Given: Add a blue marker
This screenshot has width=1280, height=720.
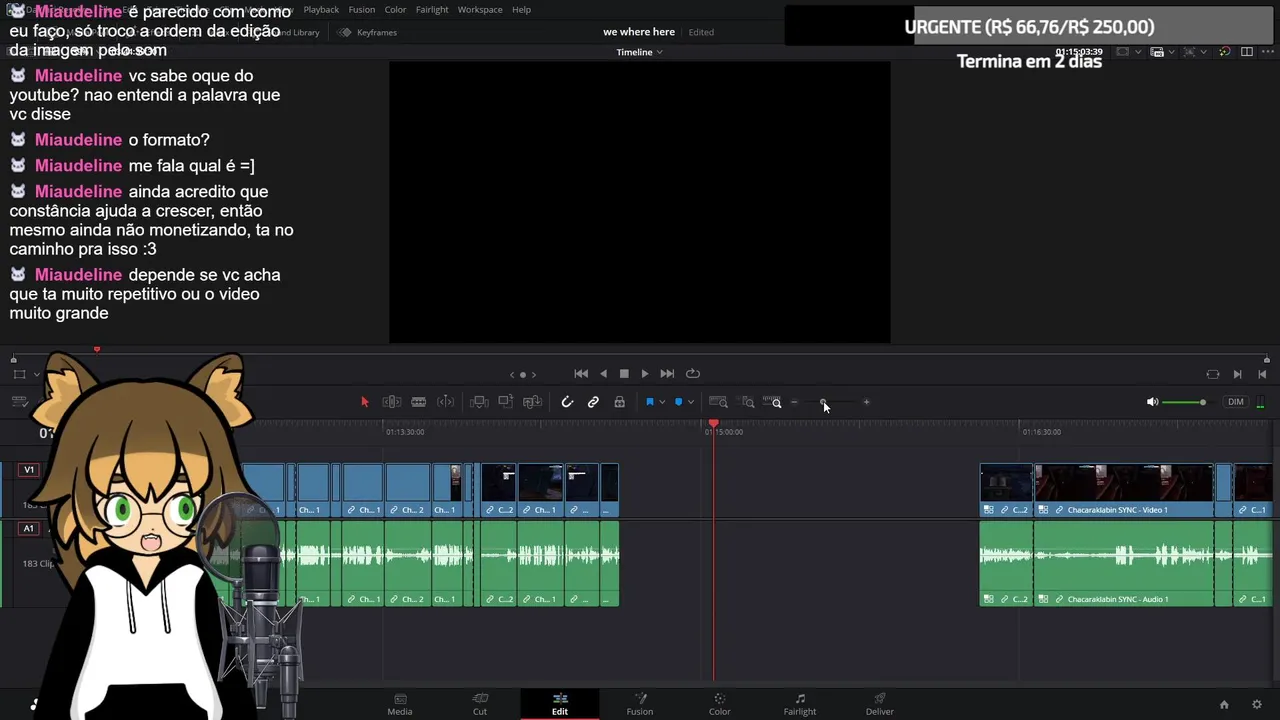Looking at the screenshot, I should (x=678, y=402).
